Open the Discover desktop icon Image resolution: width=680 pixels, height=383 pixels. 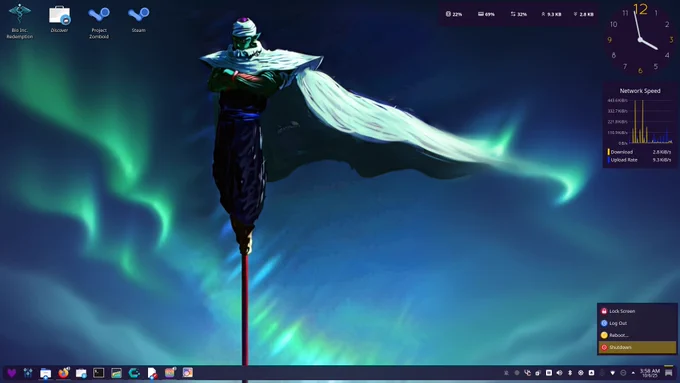coord(59,19)
